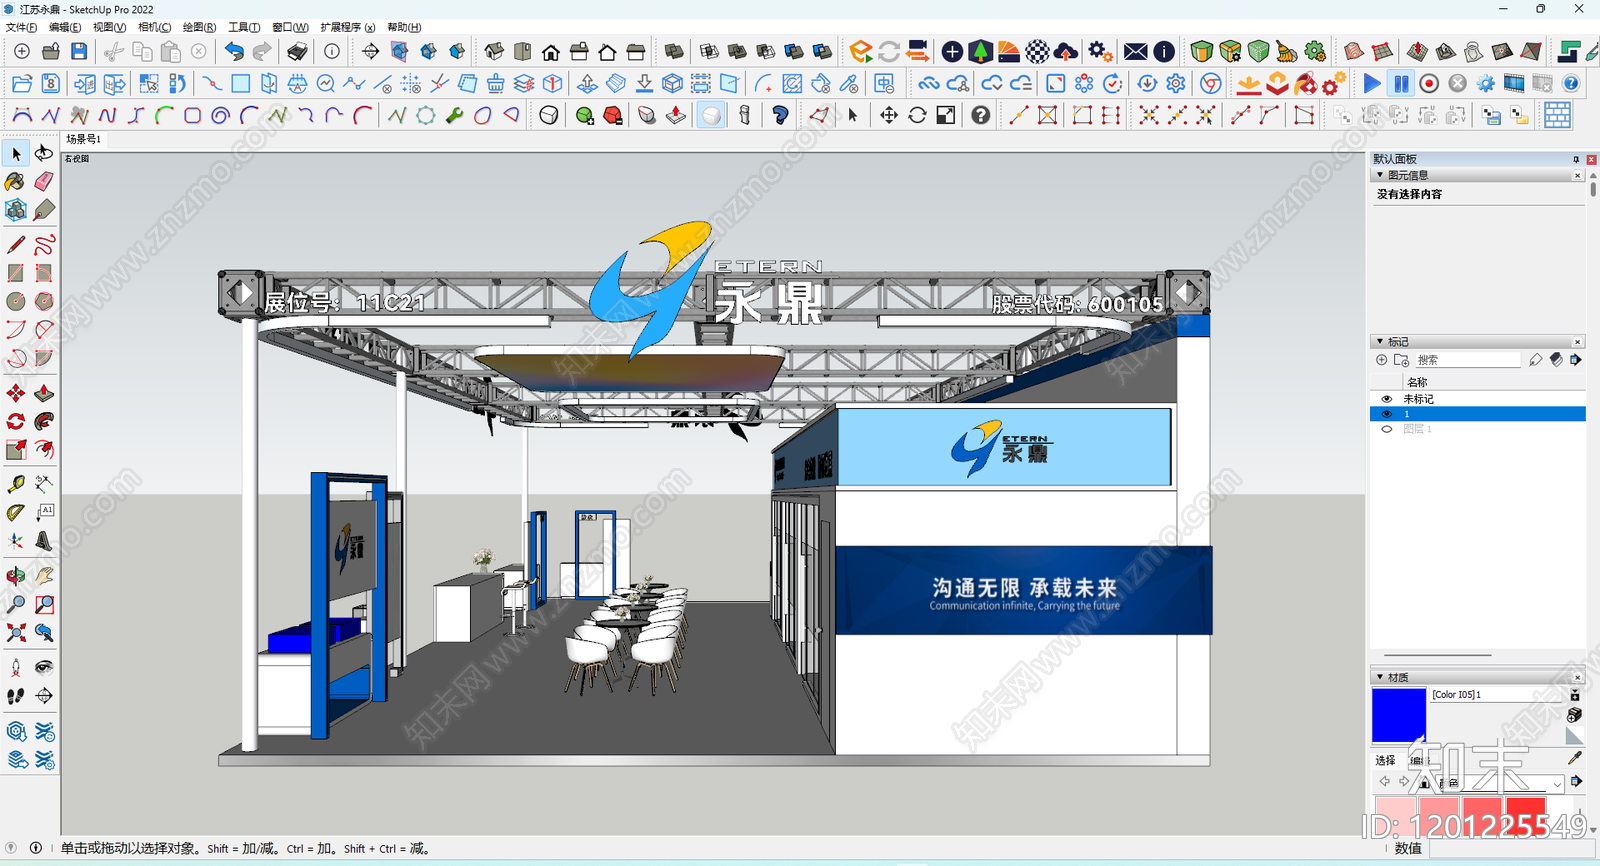Image resolution: width=1600 pixels, height=866 pixels.
Task: Pick the Pan hand tool
Action: click(x=44, y=576)
